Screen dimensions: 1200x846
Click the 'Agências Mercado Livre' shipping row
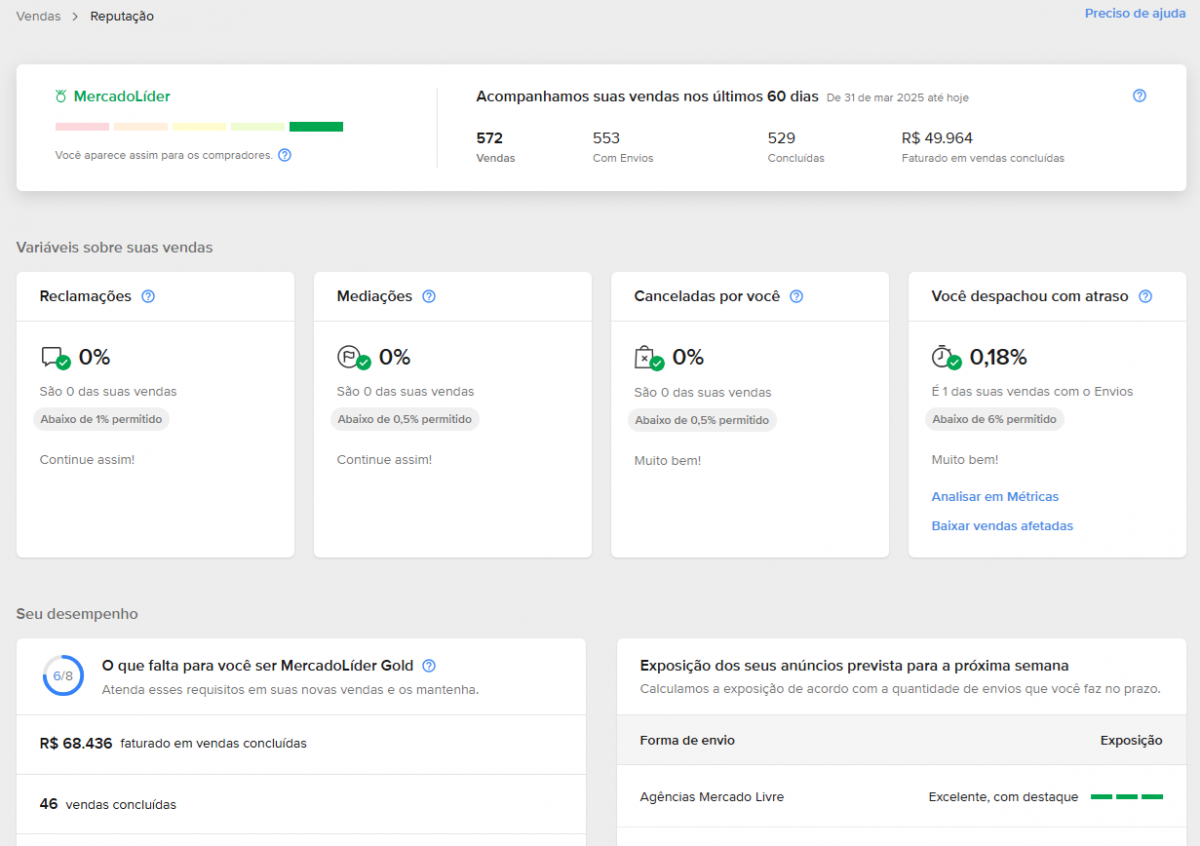902,797
